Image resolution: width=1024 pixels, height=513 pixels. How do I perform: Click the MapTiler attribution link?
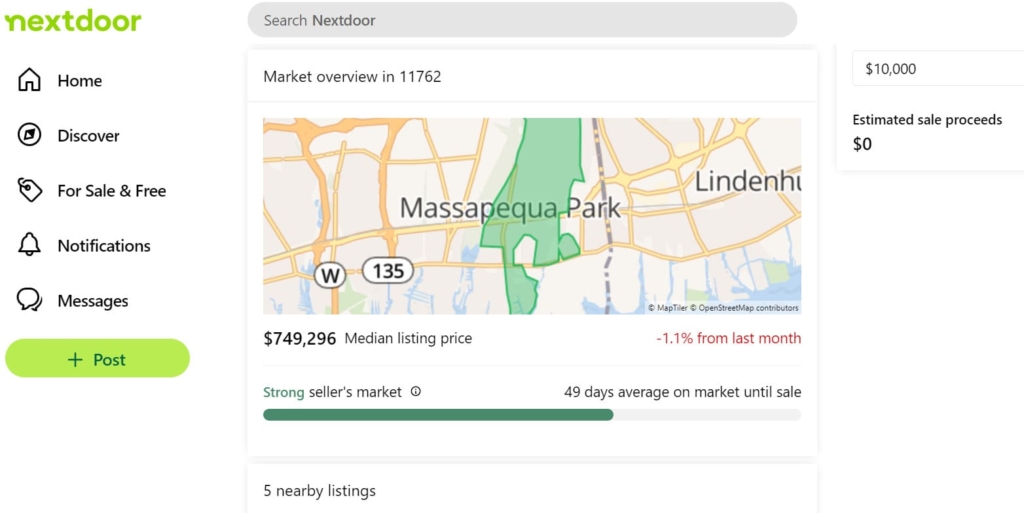(x=671, y=308)
